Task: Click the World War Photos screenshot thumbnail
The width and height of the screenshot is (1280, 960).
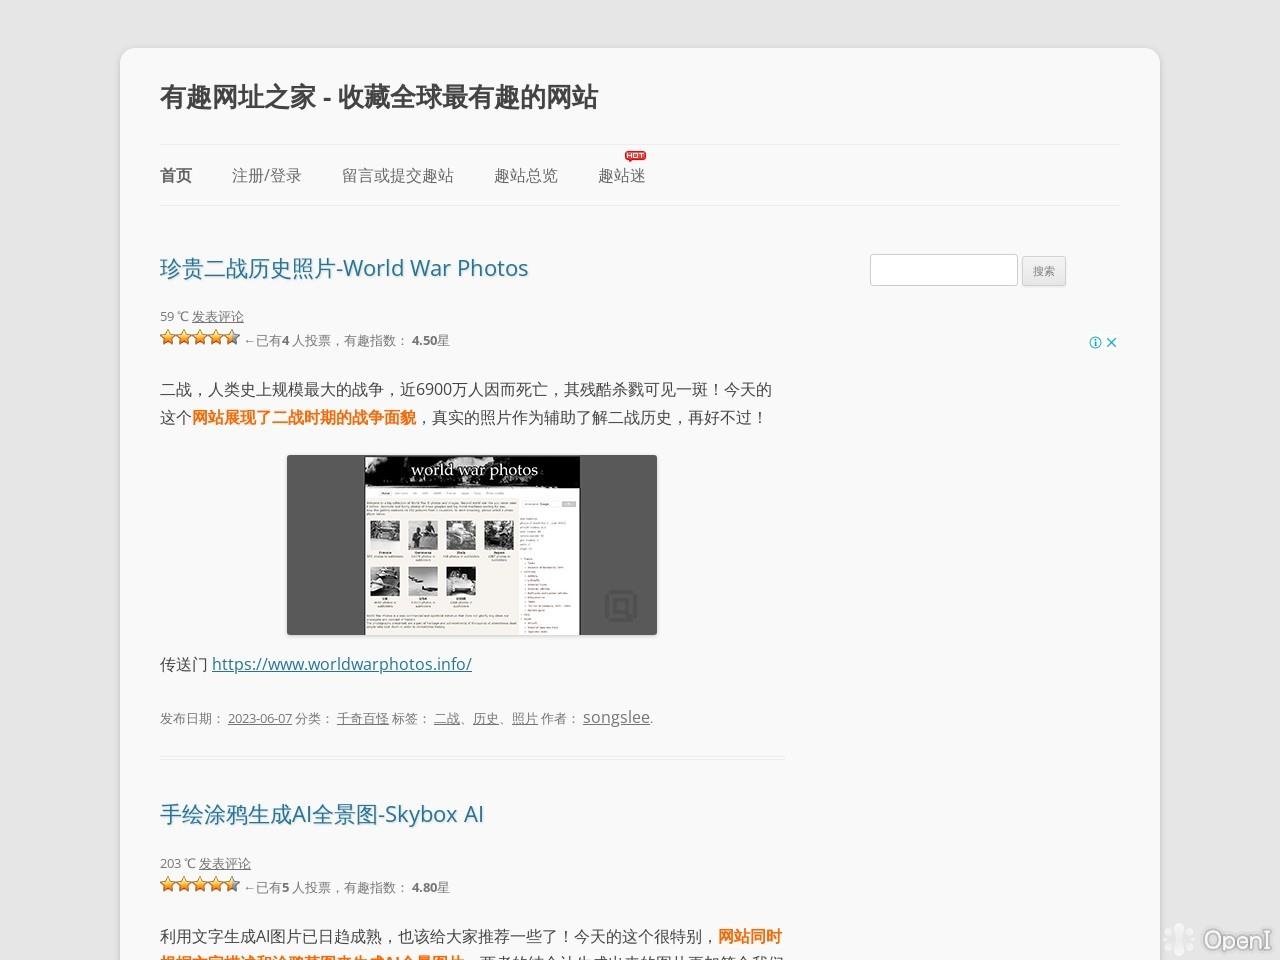Action: pos(471,545)
